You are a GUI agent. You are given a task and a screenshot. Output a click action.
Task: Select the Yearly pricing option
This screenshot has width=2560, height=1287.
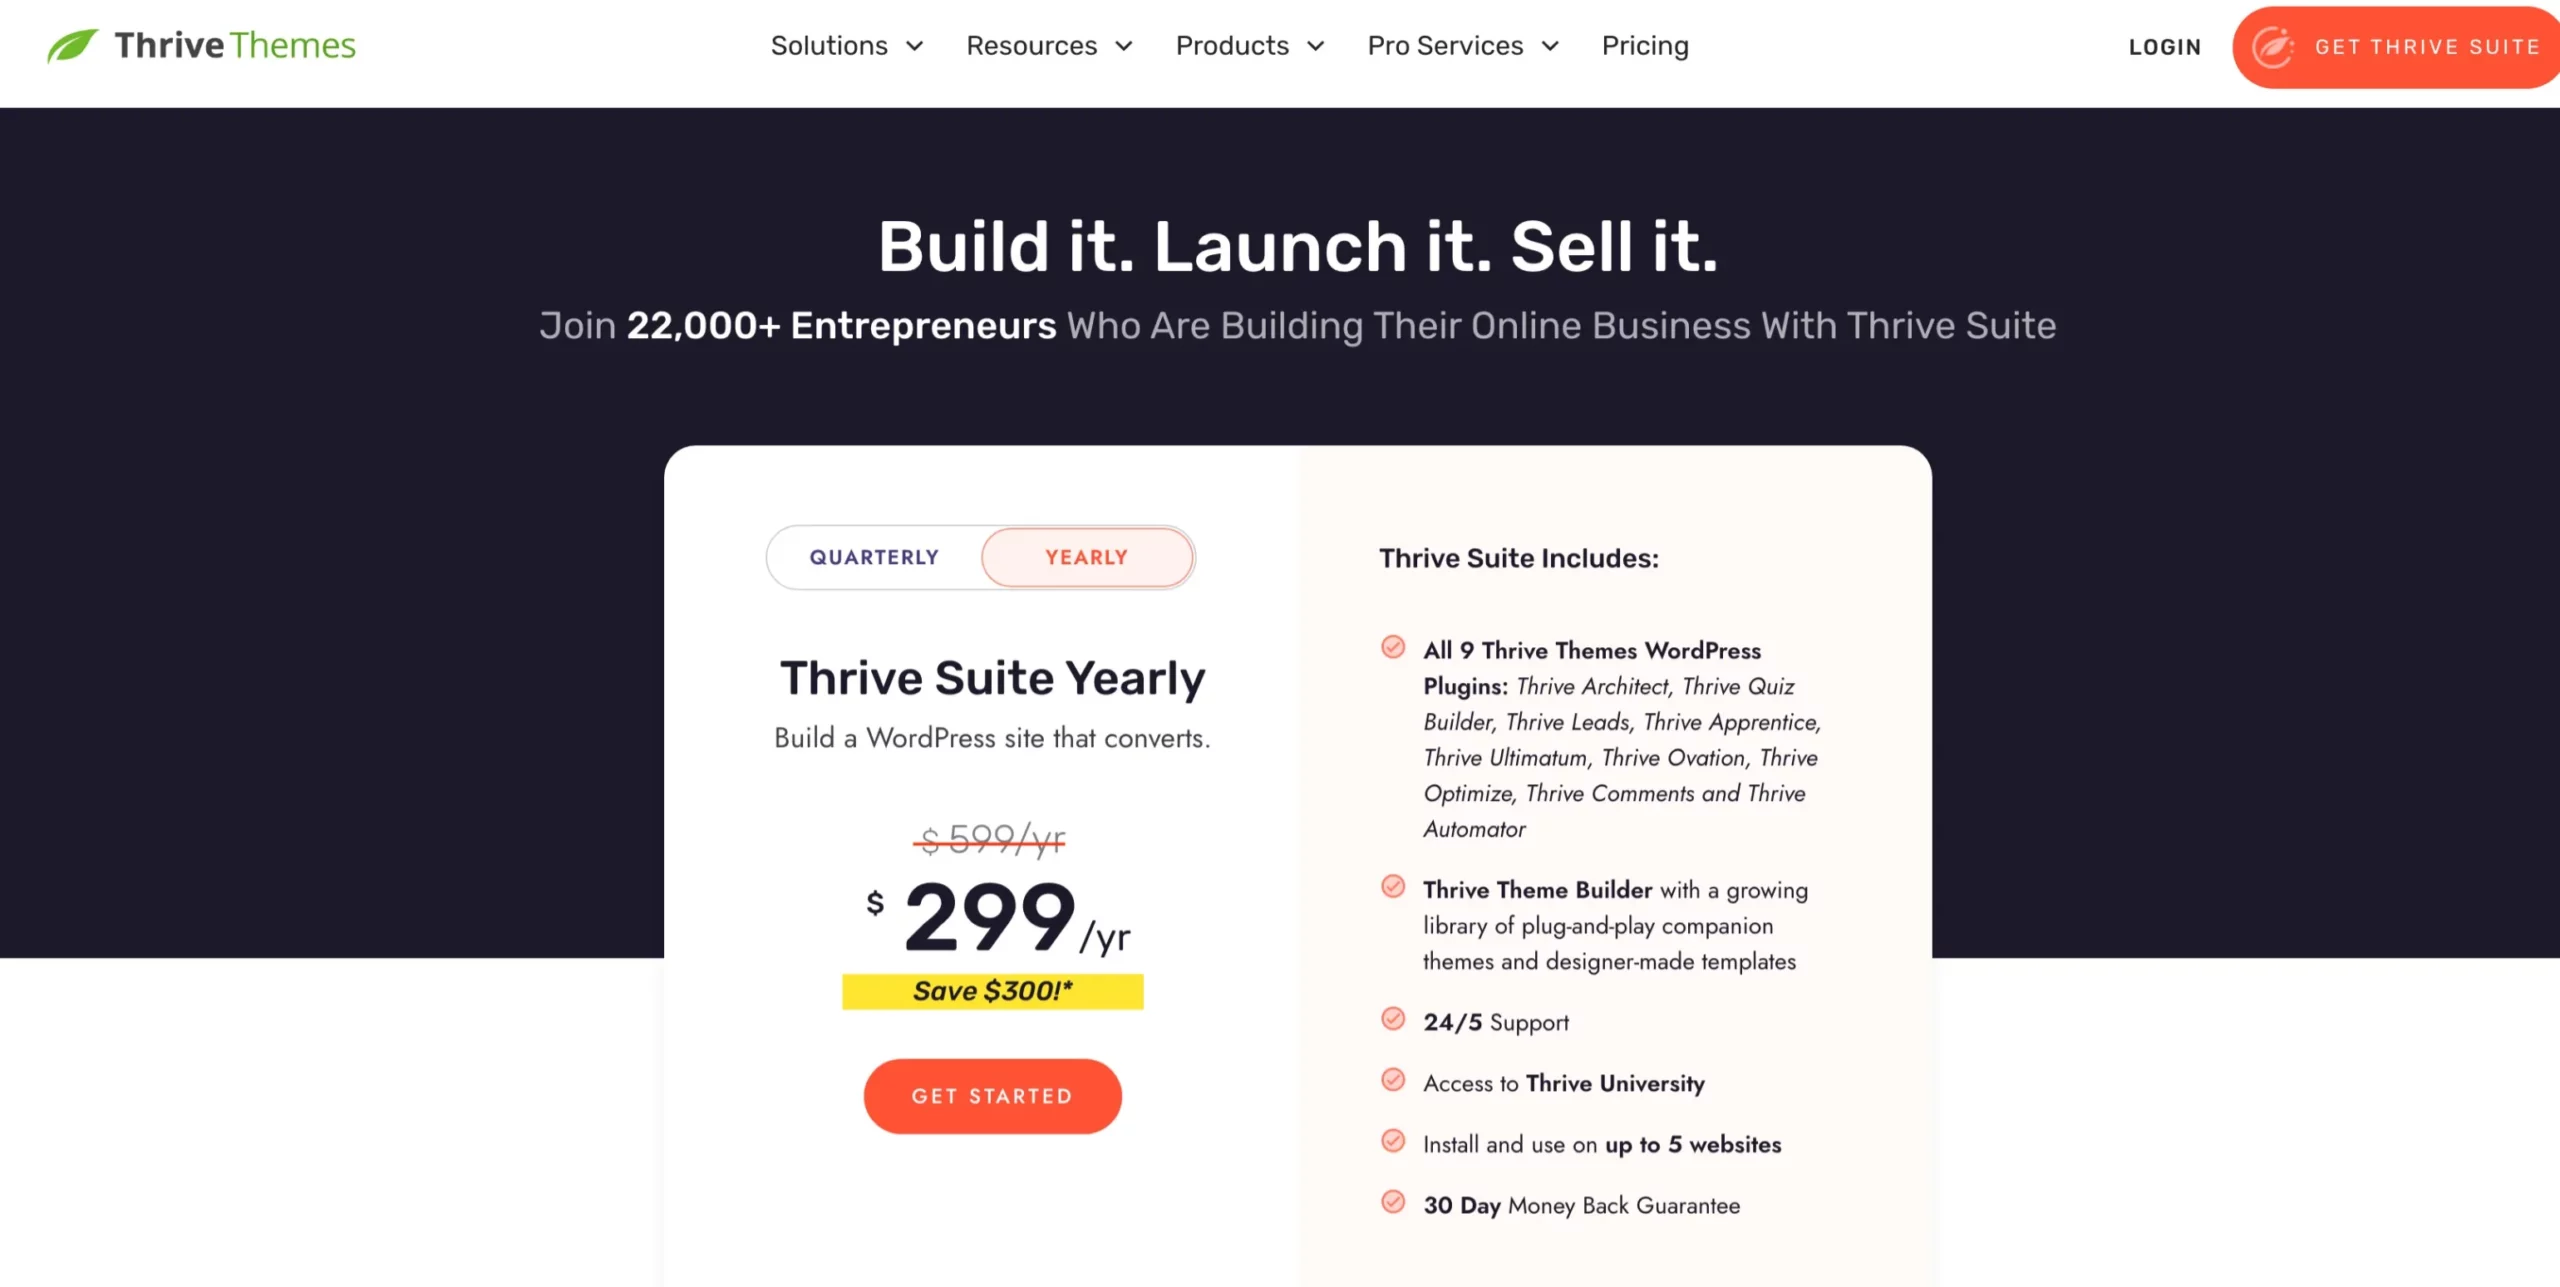[x=1085, y=556]
